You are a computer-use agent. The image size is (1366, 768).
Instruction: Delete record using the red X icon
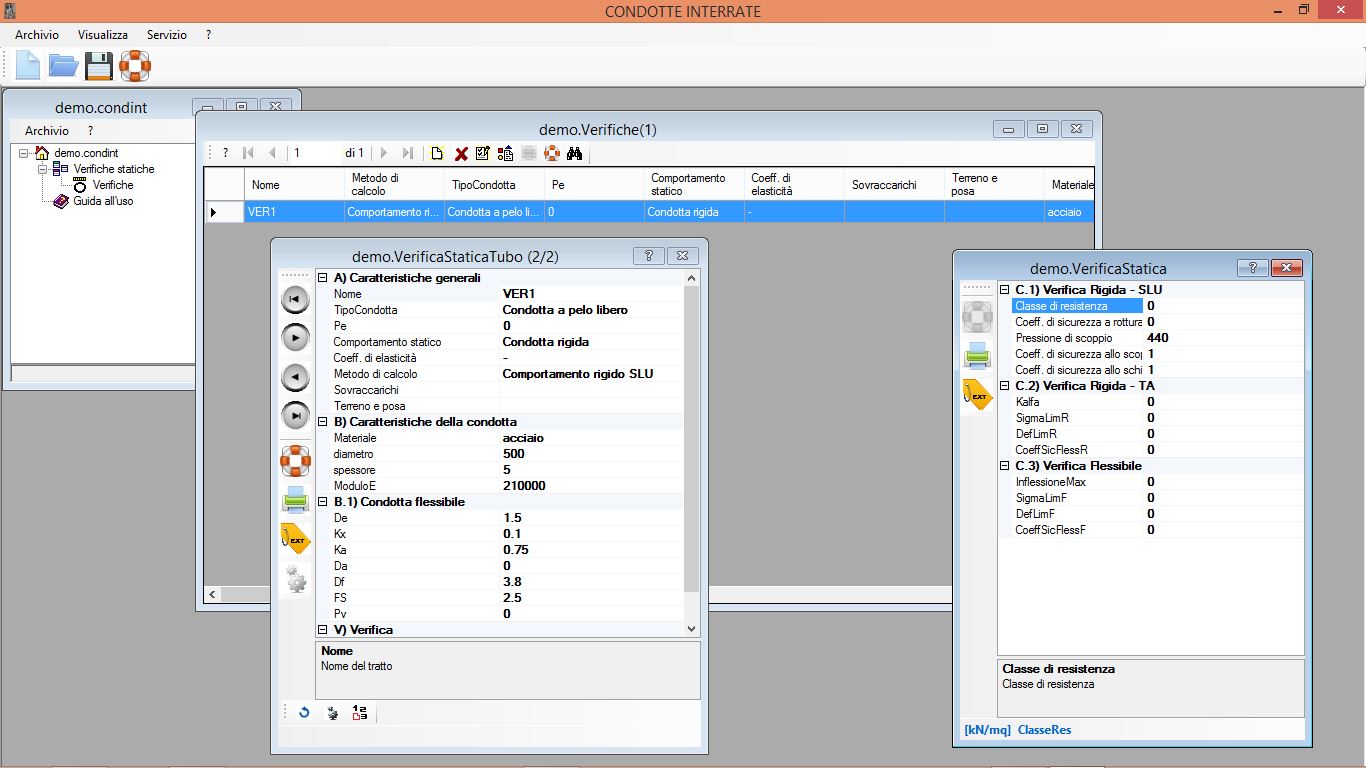(461, 153)
